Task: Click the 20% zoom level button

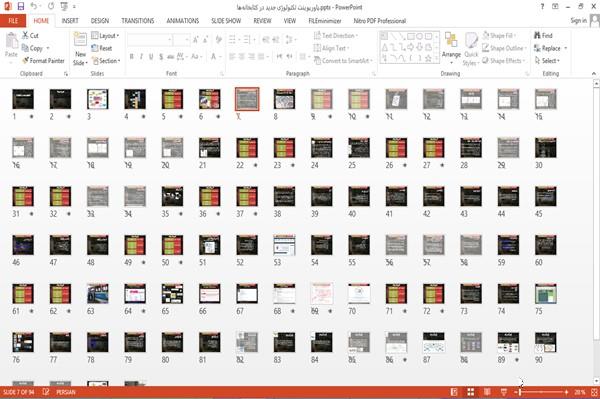Action: [x=580, y=392]
